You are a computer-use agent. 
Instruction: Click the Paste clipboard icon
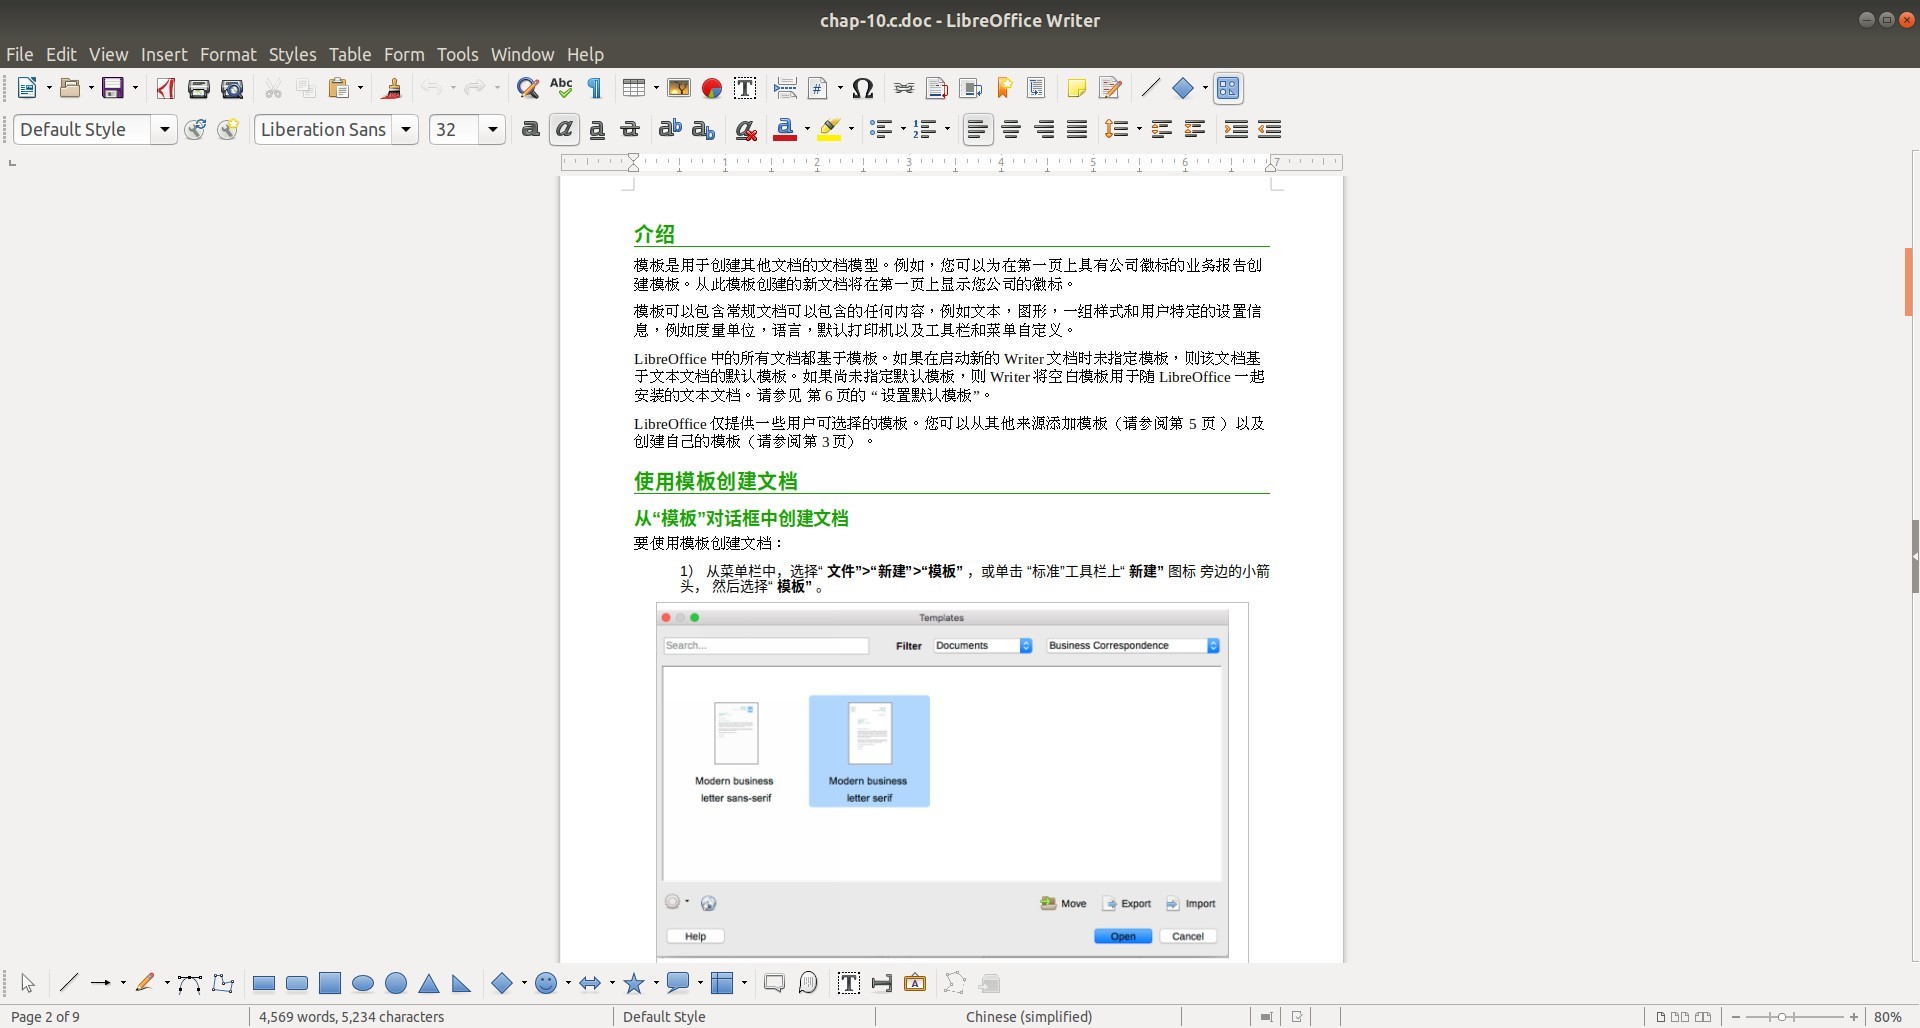tap(339, 89)
